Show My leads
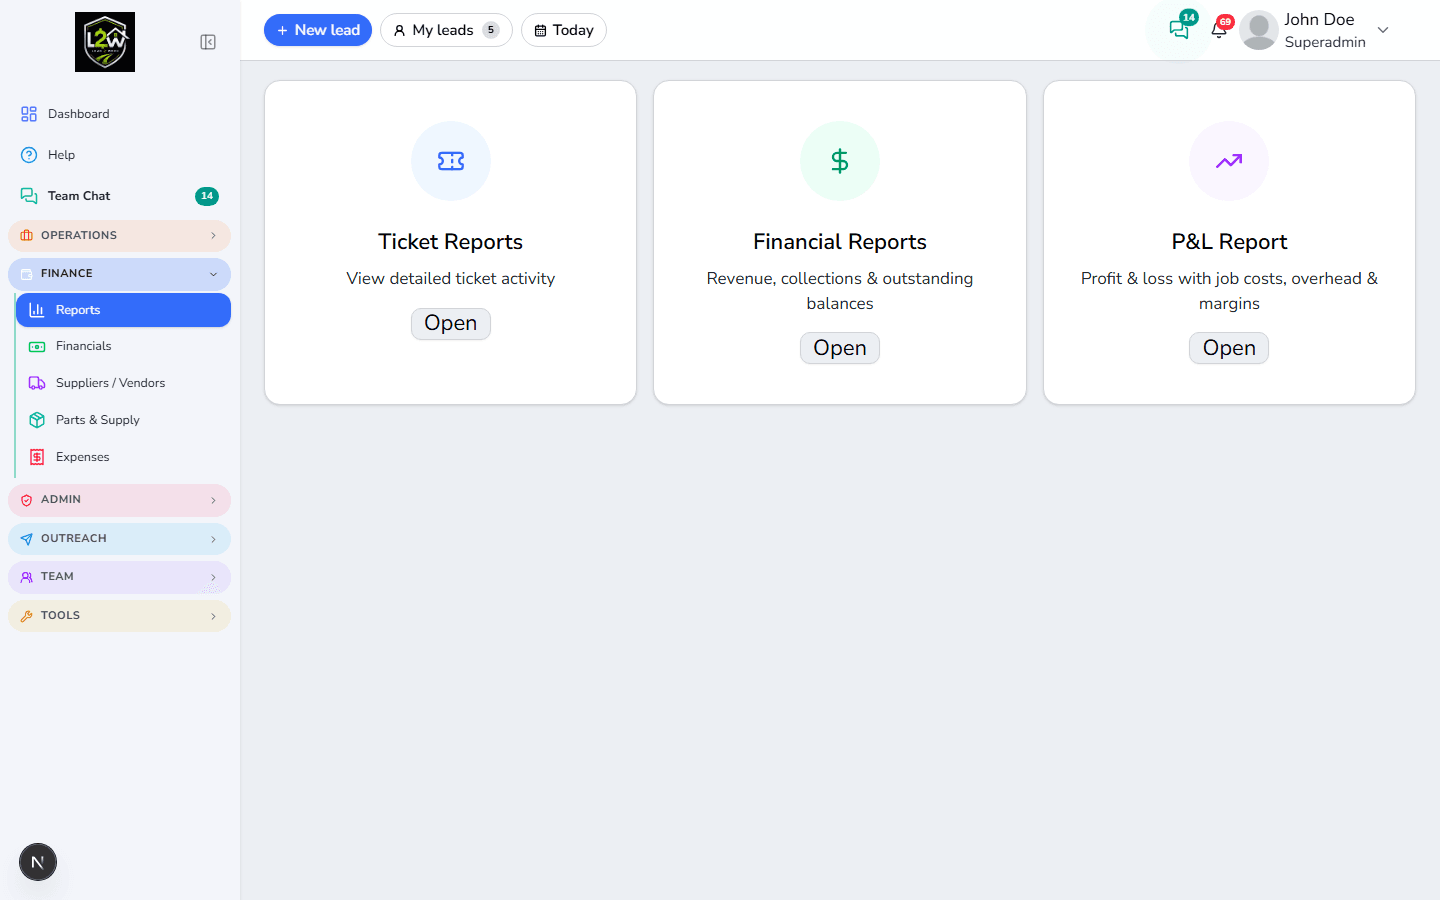Viewport: 1440px width, 900px height. pyautogui.click(x=446, y=30)
